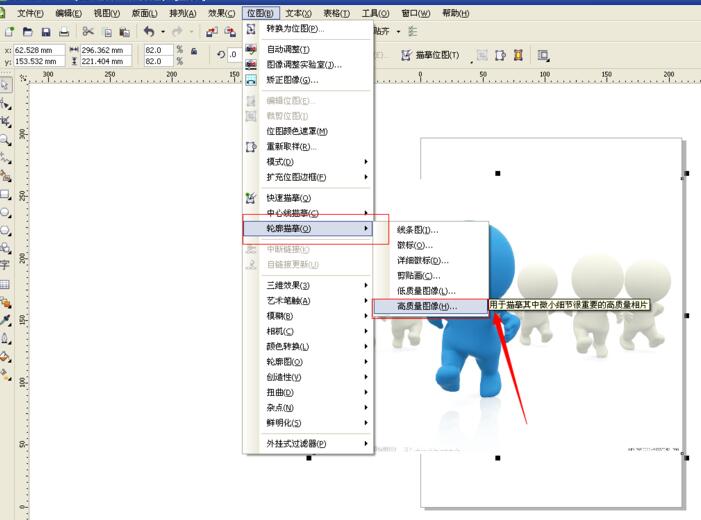Viewport: 701px width, 520px height.
Task: Click the Cut scissors icon
Action: pos(88,32)
